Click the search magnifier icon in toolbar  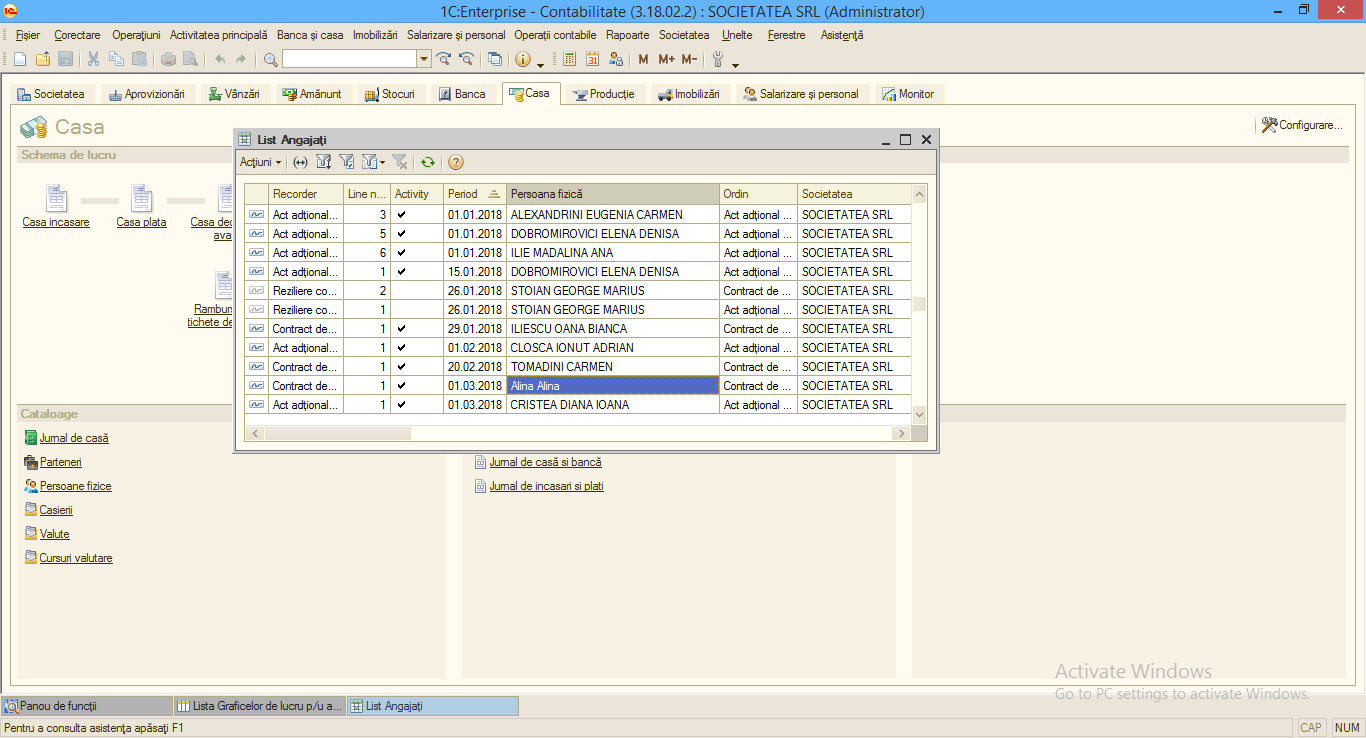click(270, 59)
